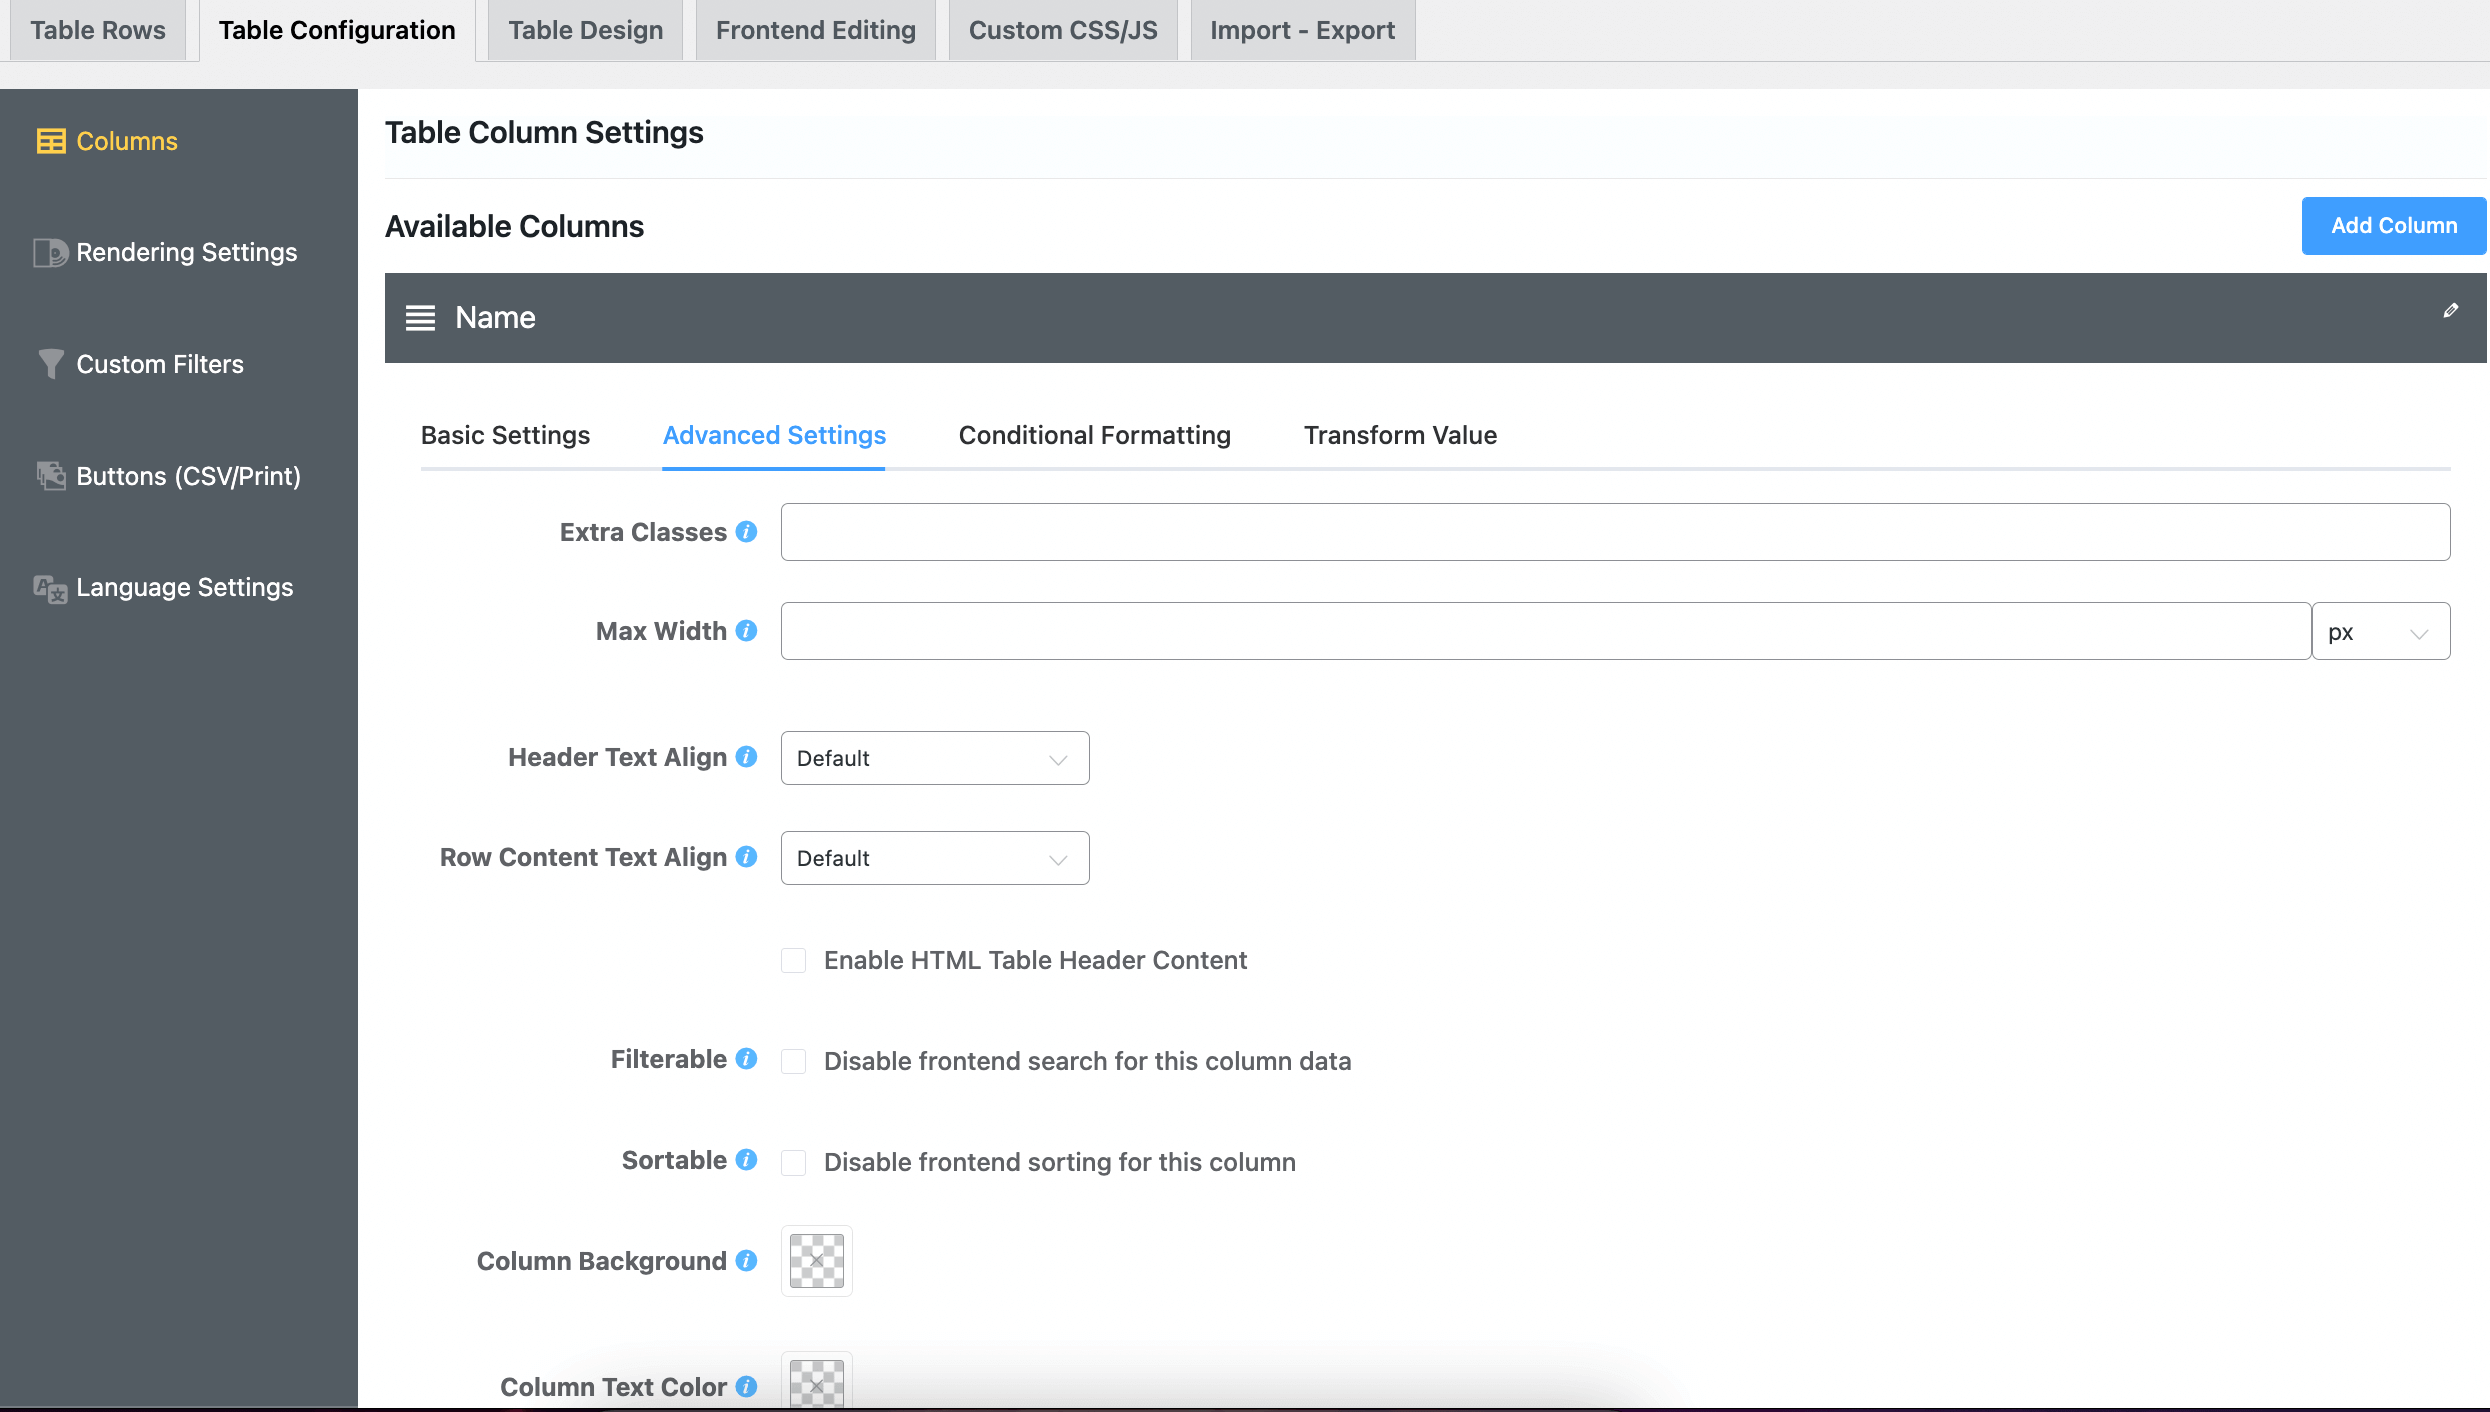2490x1412 pixels.
Task: Open the Table Design tab
Action: click(x=586, y=30)
